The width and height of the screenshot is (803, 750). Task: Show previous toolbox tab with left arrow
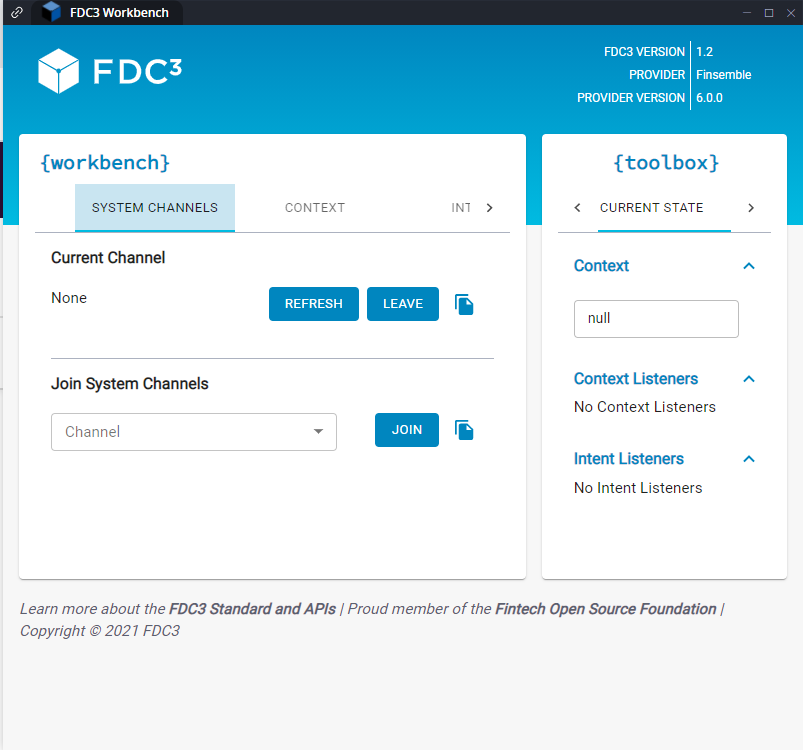pyautogui.click(x=578, y=207)
